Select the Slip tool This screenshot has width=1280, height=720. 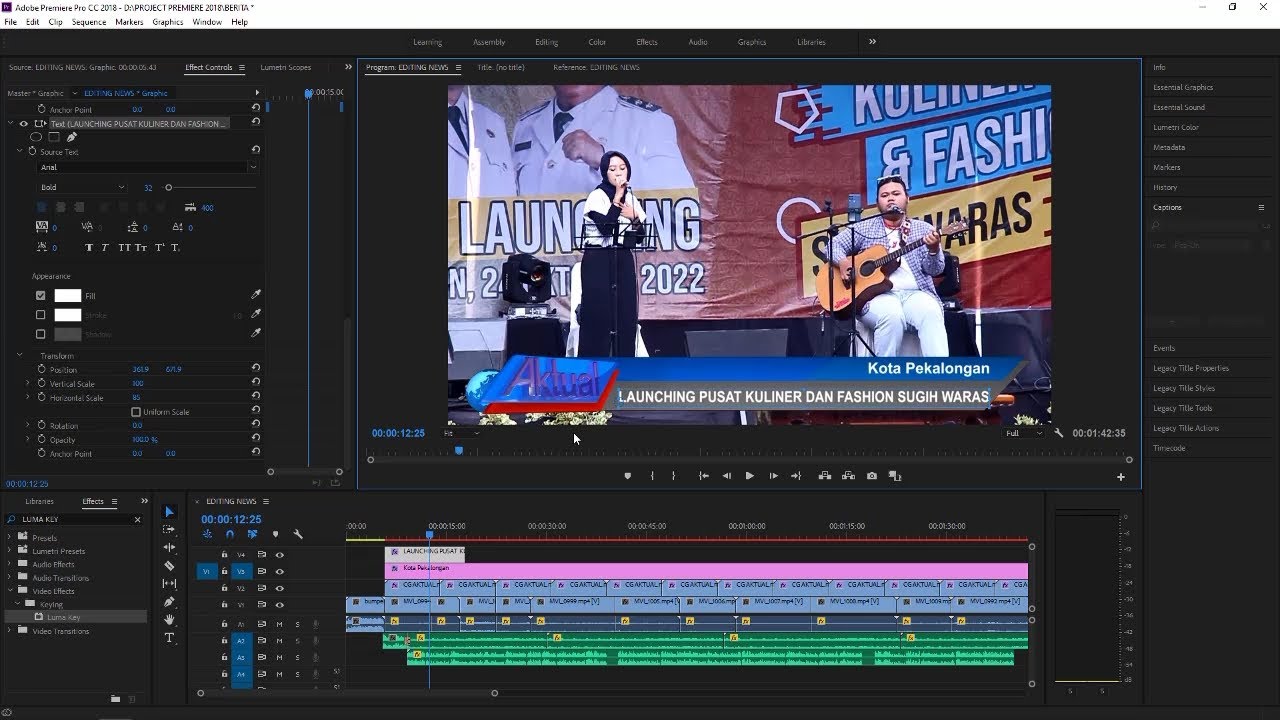pyautogui.click(x=169, y=583)
